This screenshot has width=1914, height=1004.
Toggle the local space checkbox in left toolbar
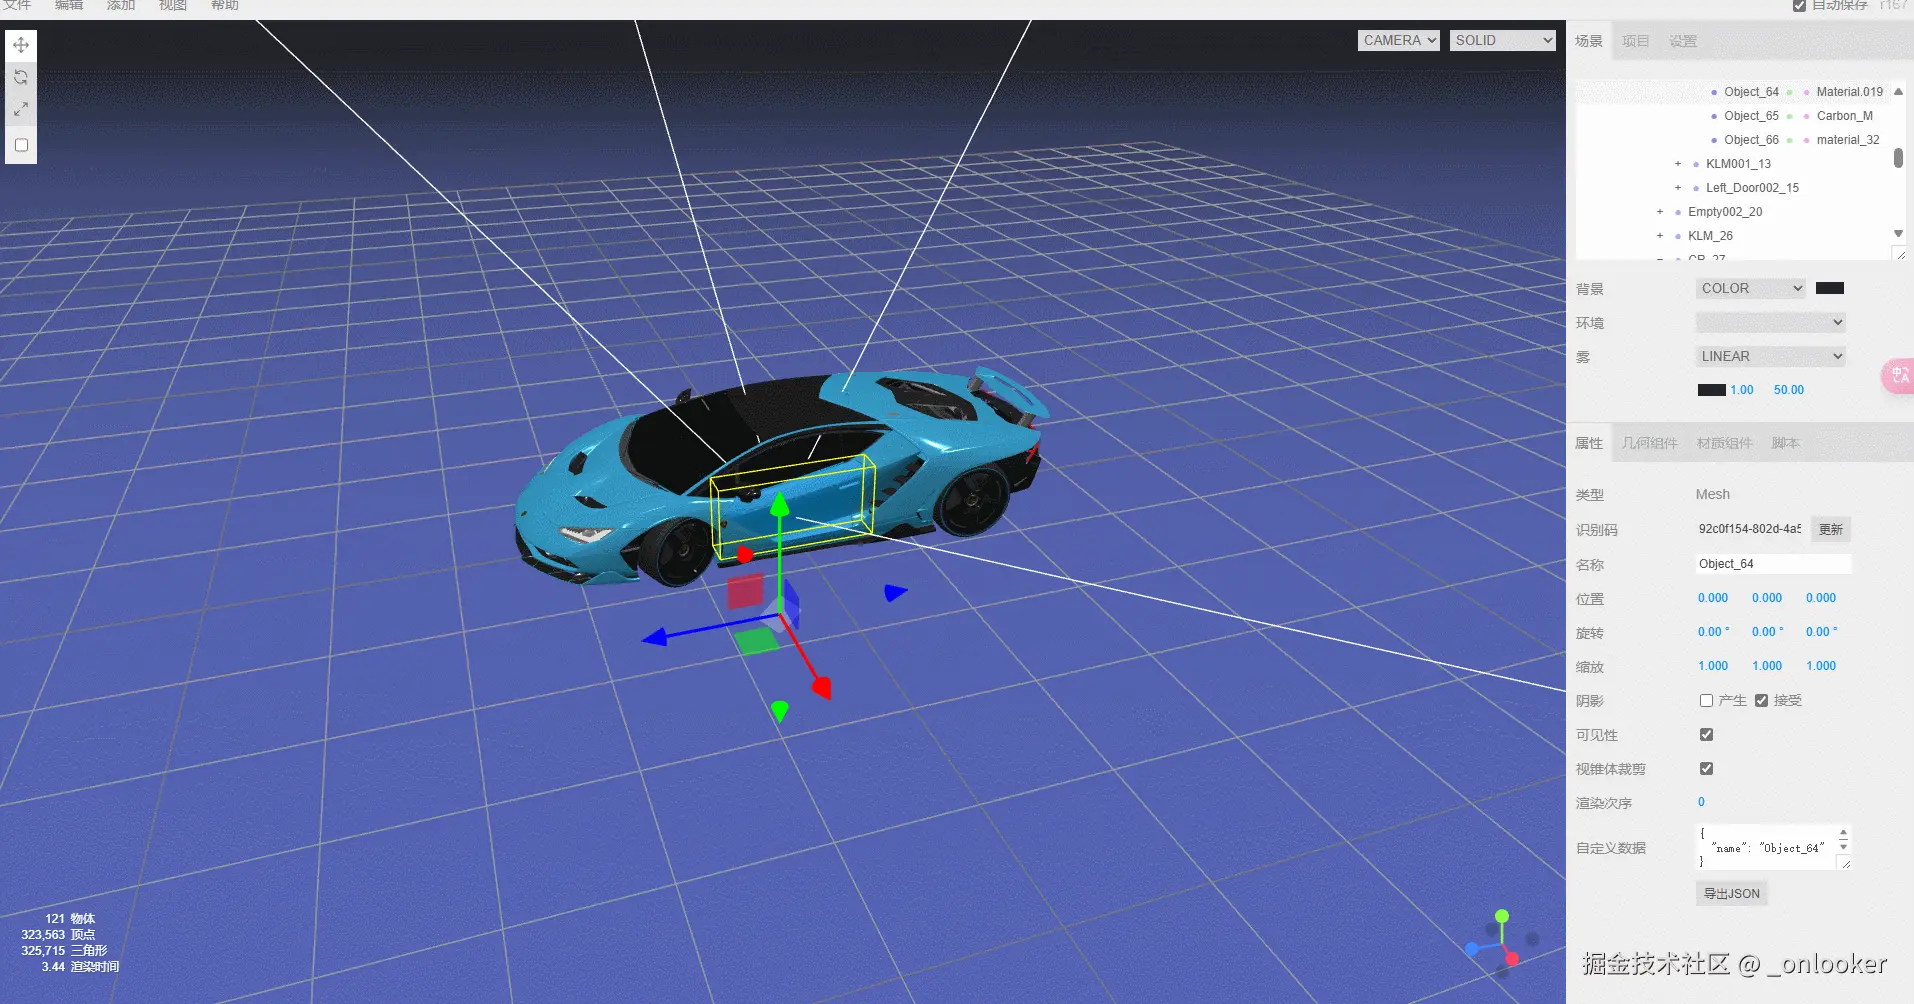click(21, 145)
